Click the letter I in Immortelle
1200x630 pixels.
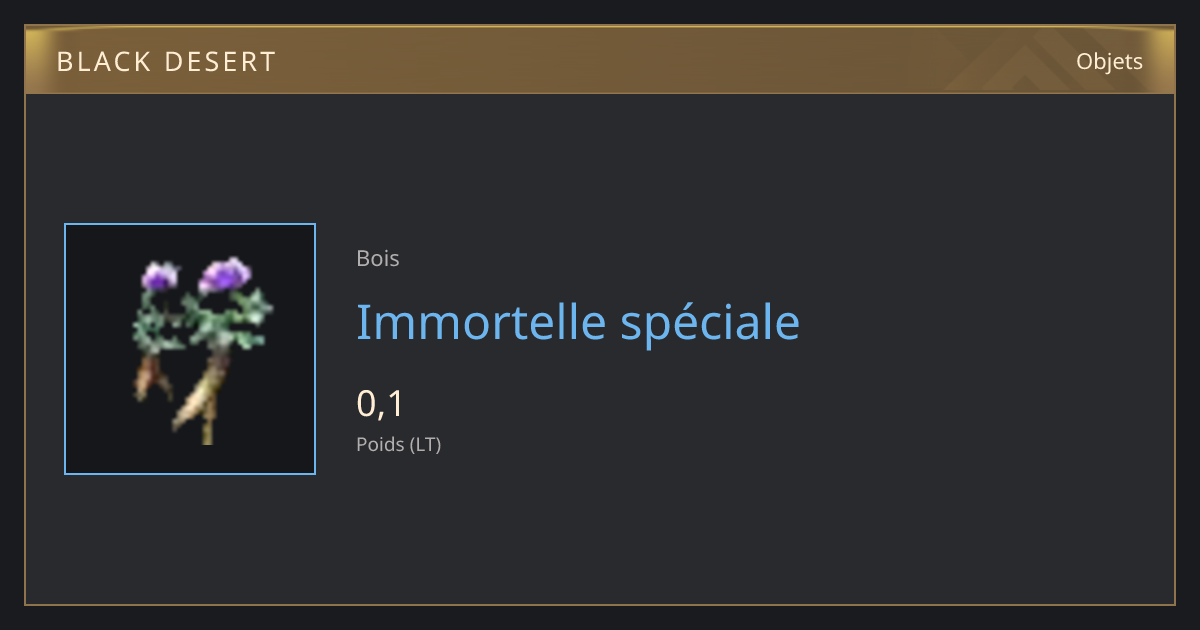[x=362, y=321]
